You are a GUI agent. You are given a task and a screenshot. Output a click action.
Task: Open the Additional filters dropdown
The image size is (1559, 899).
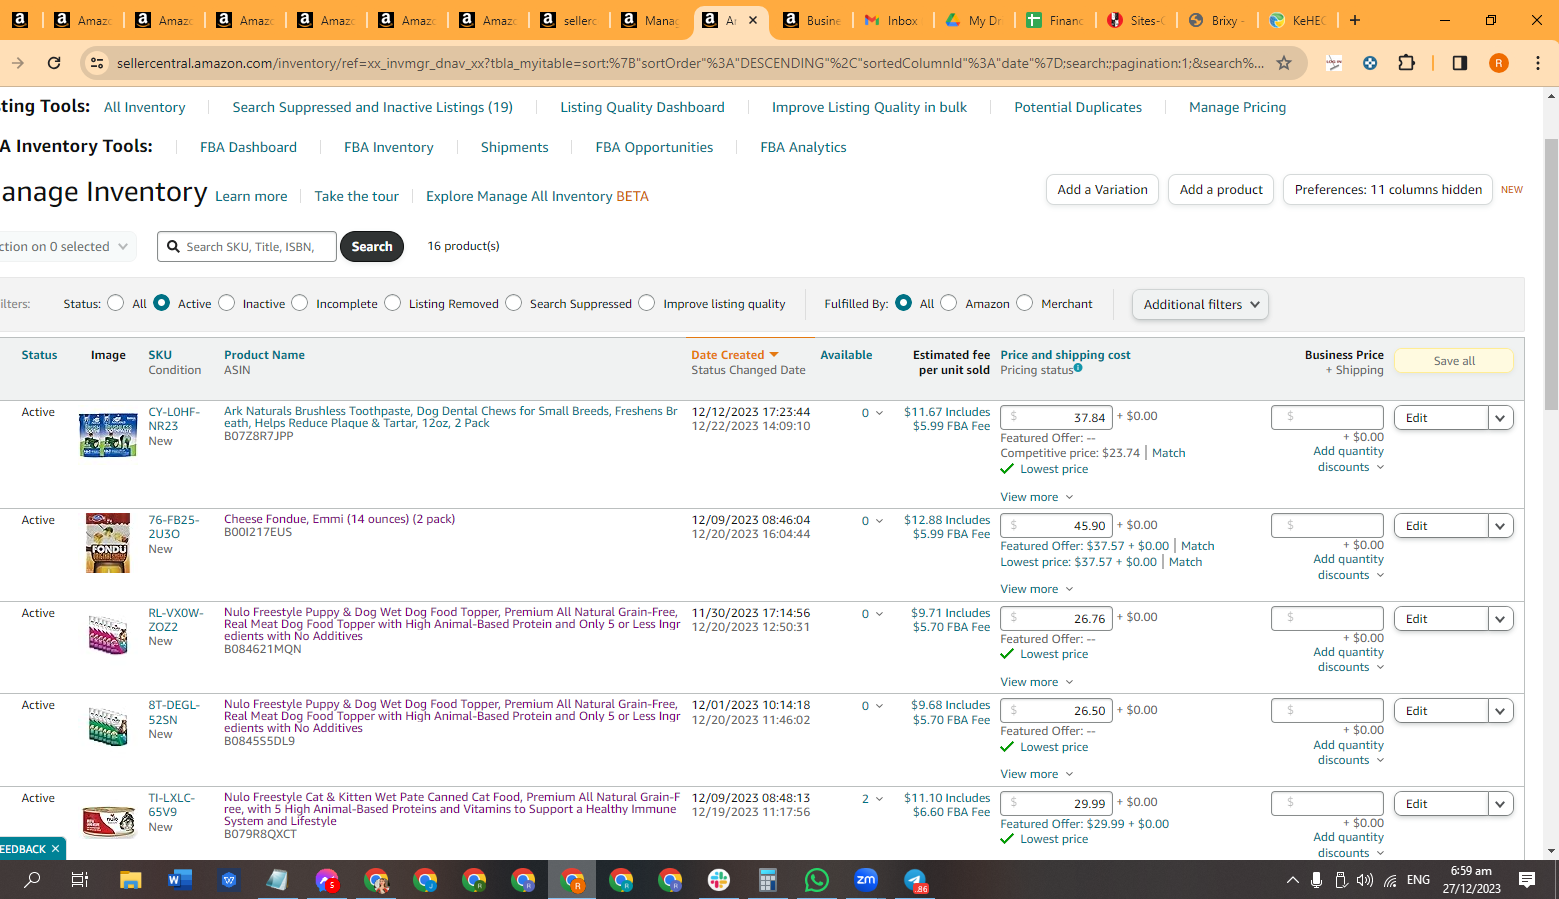[x=1200, y=304]
